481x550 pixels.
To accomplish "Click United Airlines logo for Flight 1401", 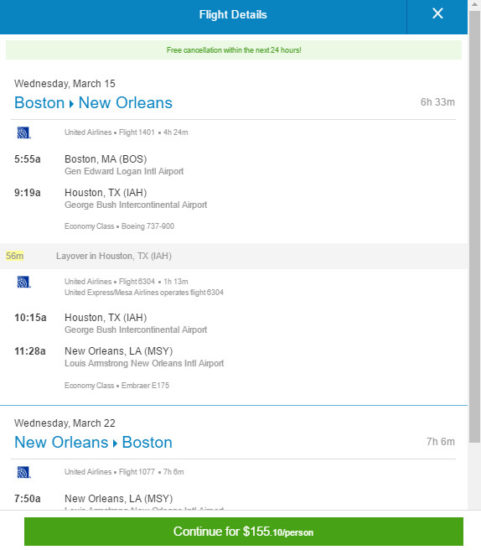I will tap(24, 133).
